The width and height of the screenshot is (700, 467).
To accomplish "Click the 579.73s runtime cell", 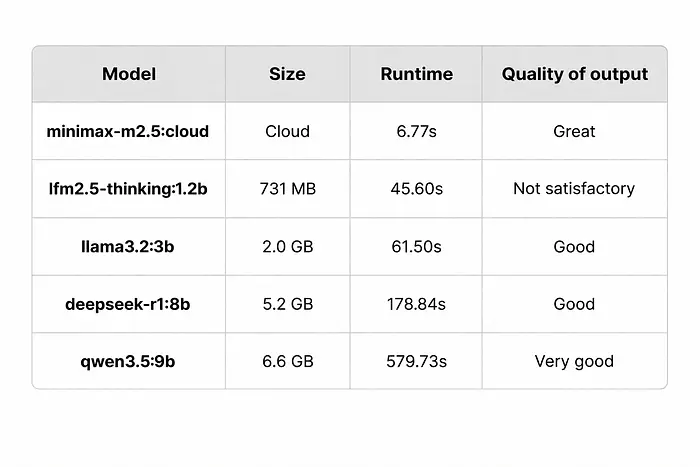I will [416, 361].
